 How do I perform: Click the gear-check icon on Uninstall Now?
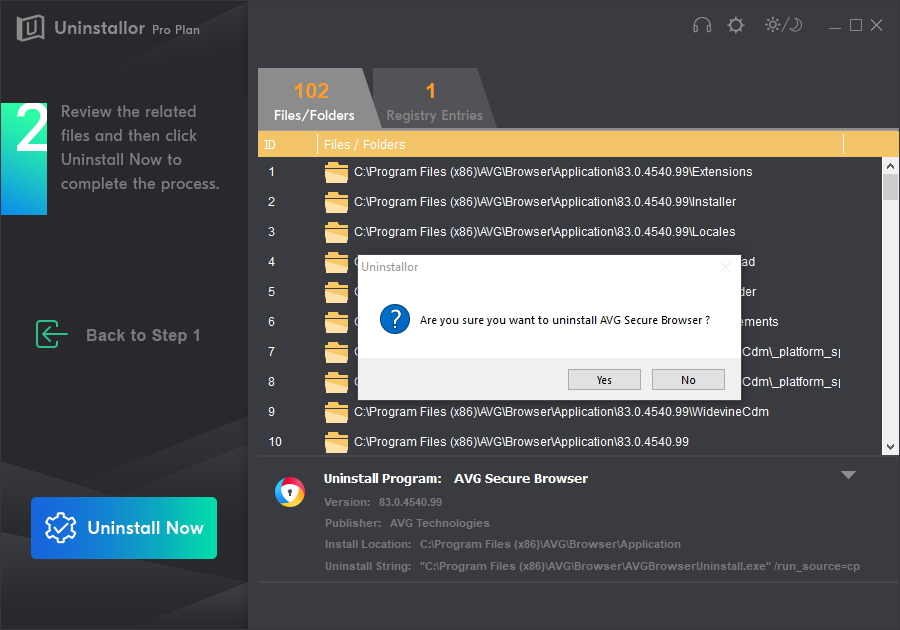pos(61,528)
